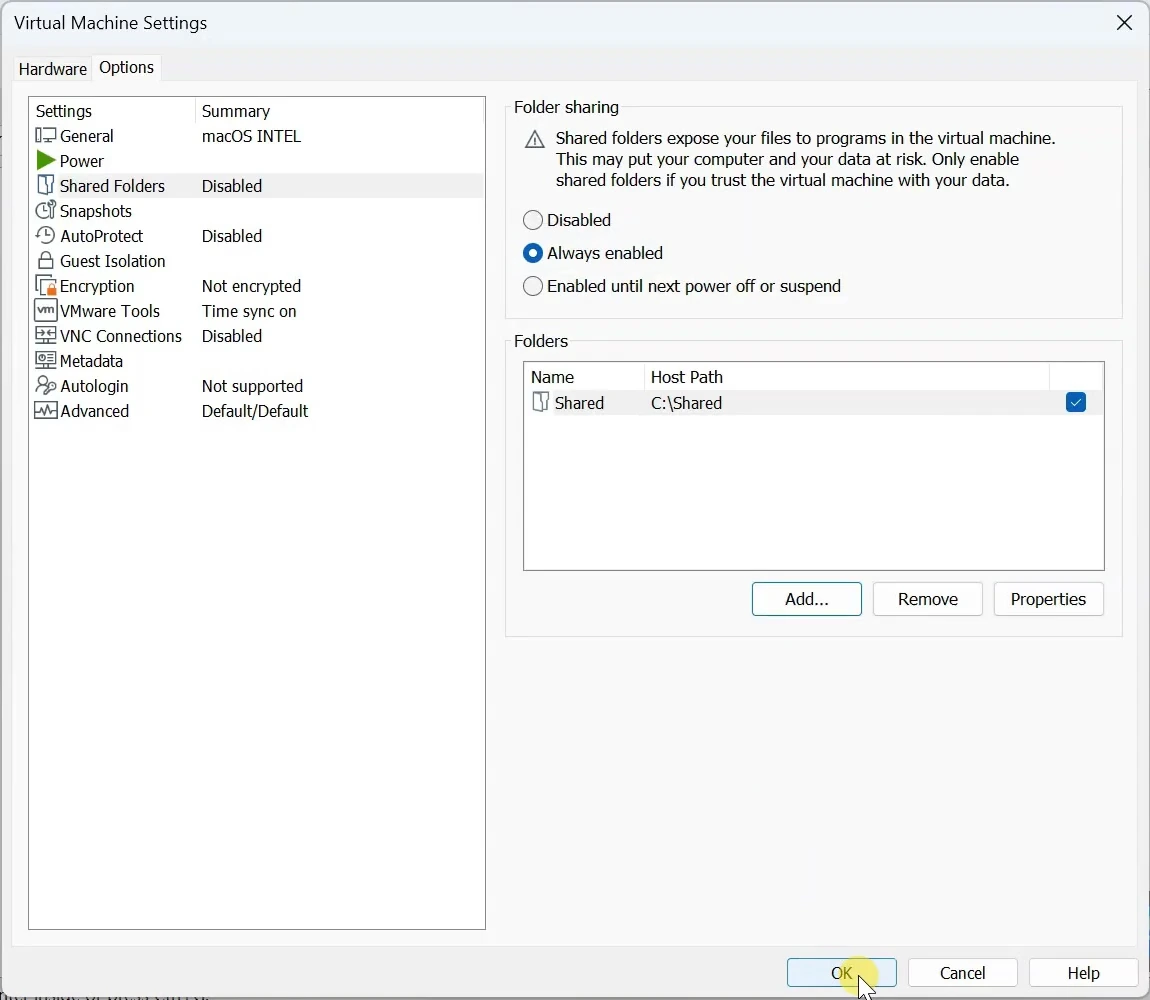Select Encryption label in the list

point(97,285)
